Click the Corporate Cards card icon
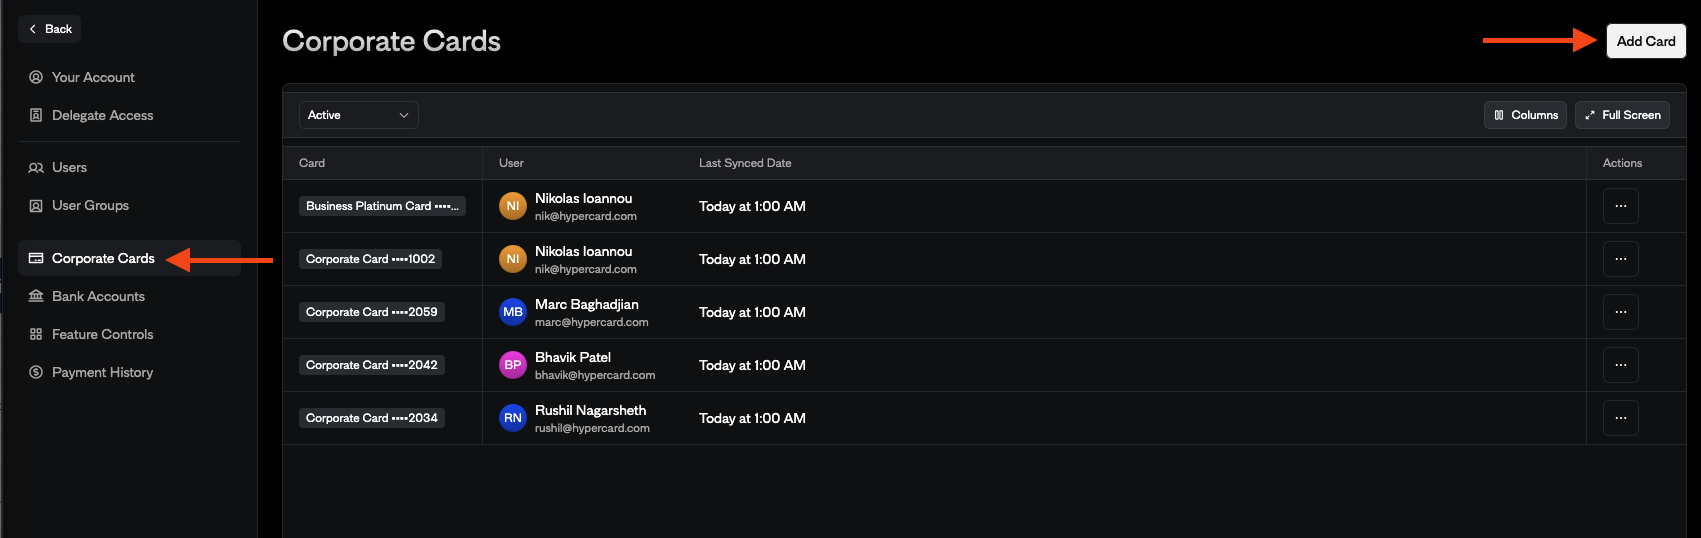 (36, 258)
